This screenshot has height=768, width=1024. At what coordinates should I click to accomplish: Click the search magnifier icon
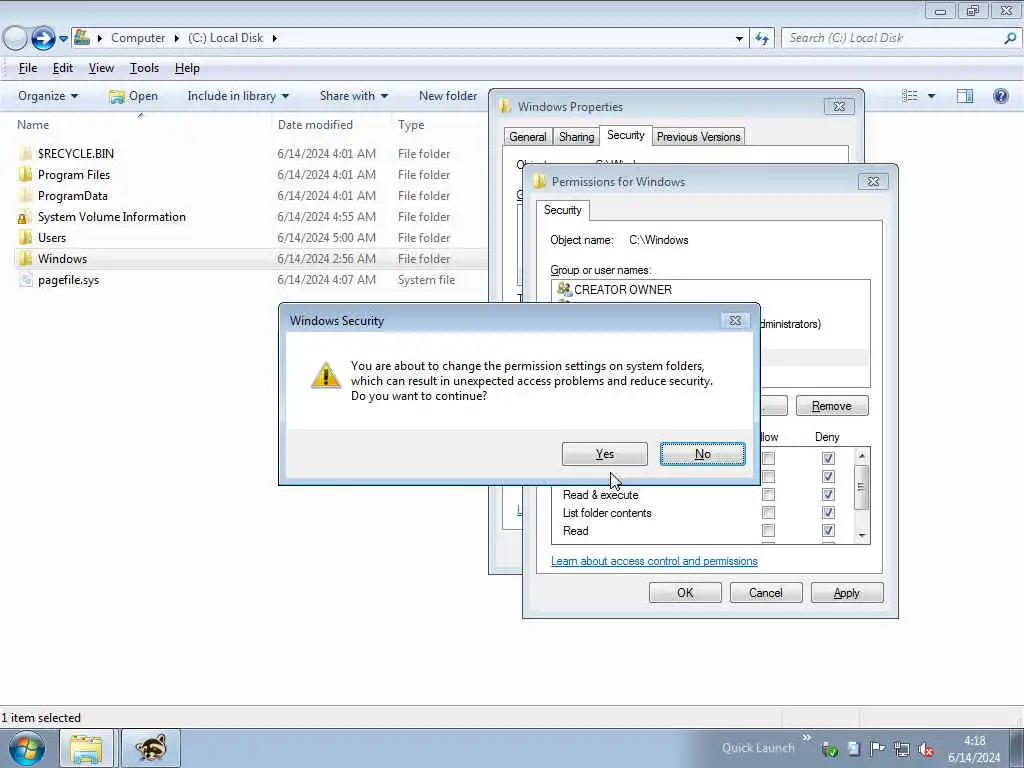tap(1010, 38)
